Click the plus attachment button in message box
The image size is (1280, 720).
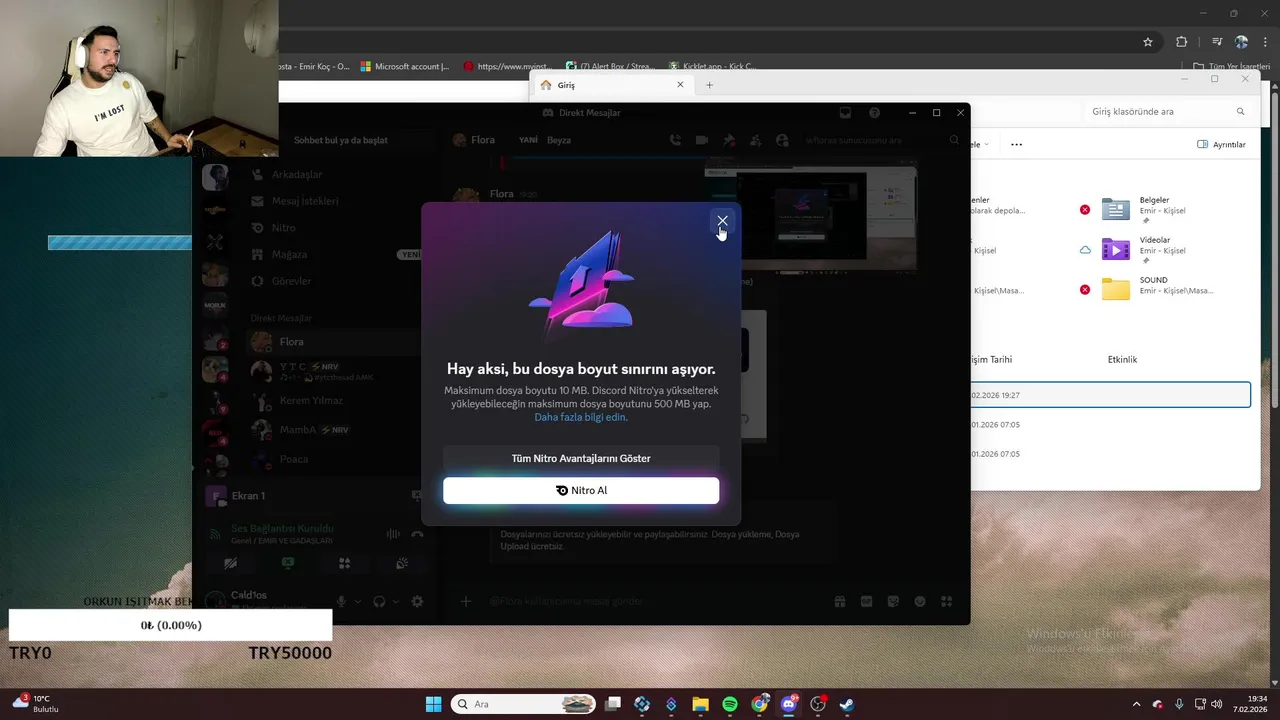point(465,601)
